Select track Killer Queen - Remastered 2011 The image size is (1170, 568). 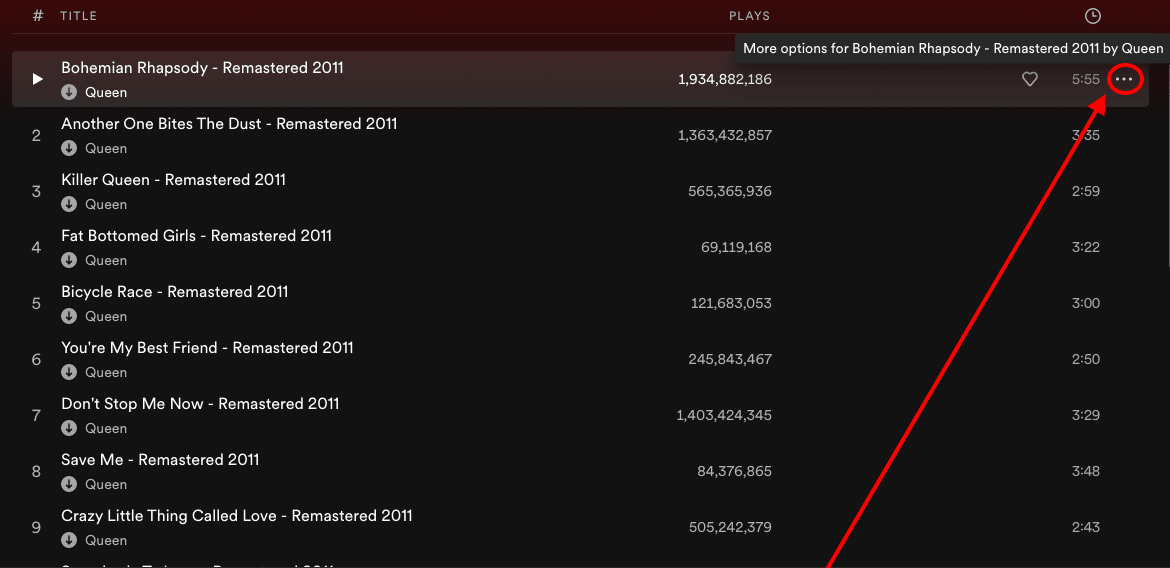[x=173, y=180]
